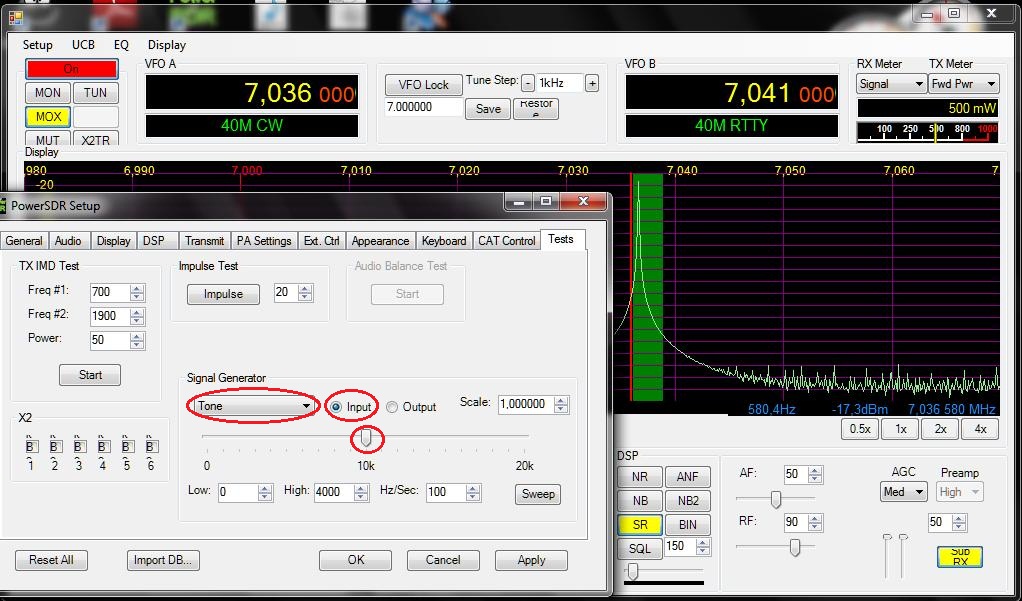Click the red On power button
This screenshot has height=601, width=1022.
click(x=71, y=69)
